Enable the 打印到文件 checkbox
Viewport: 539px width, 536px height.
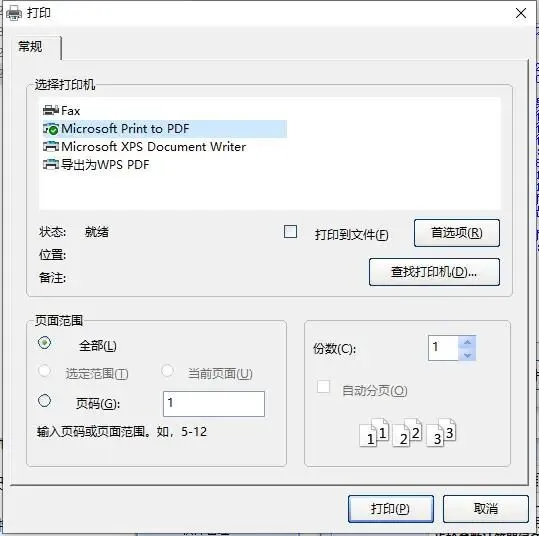pos(290,232)
